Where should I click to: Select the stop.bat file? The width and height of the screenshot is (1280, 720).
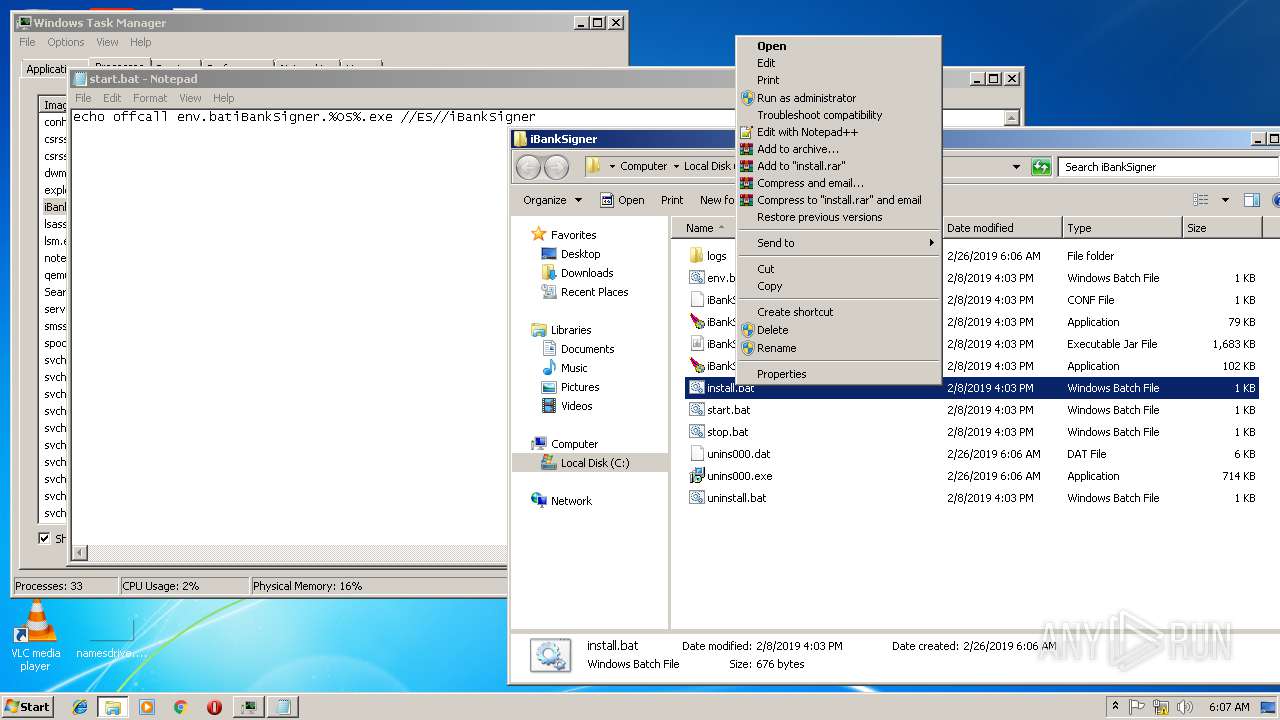727,432
